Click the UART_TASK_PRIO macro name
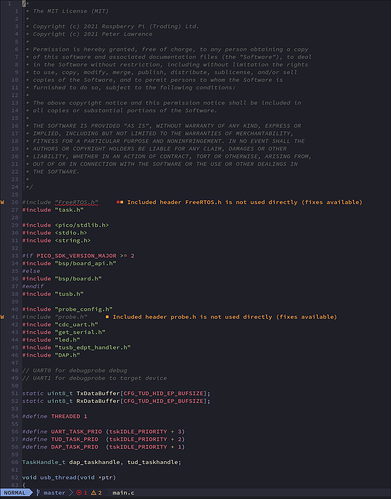 coord(76,432)
